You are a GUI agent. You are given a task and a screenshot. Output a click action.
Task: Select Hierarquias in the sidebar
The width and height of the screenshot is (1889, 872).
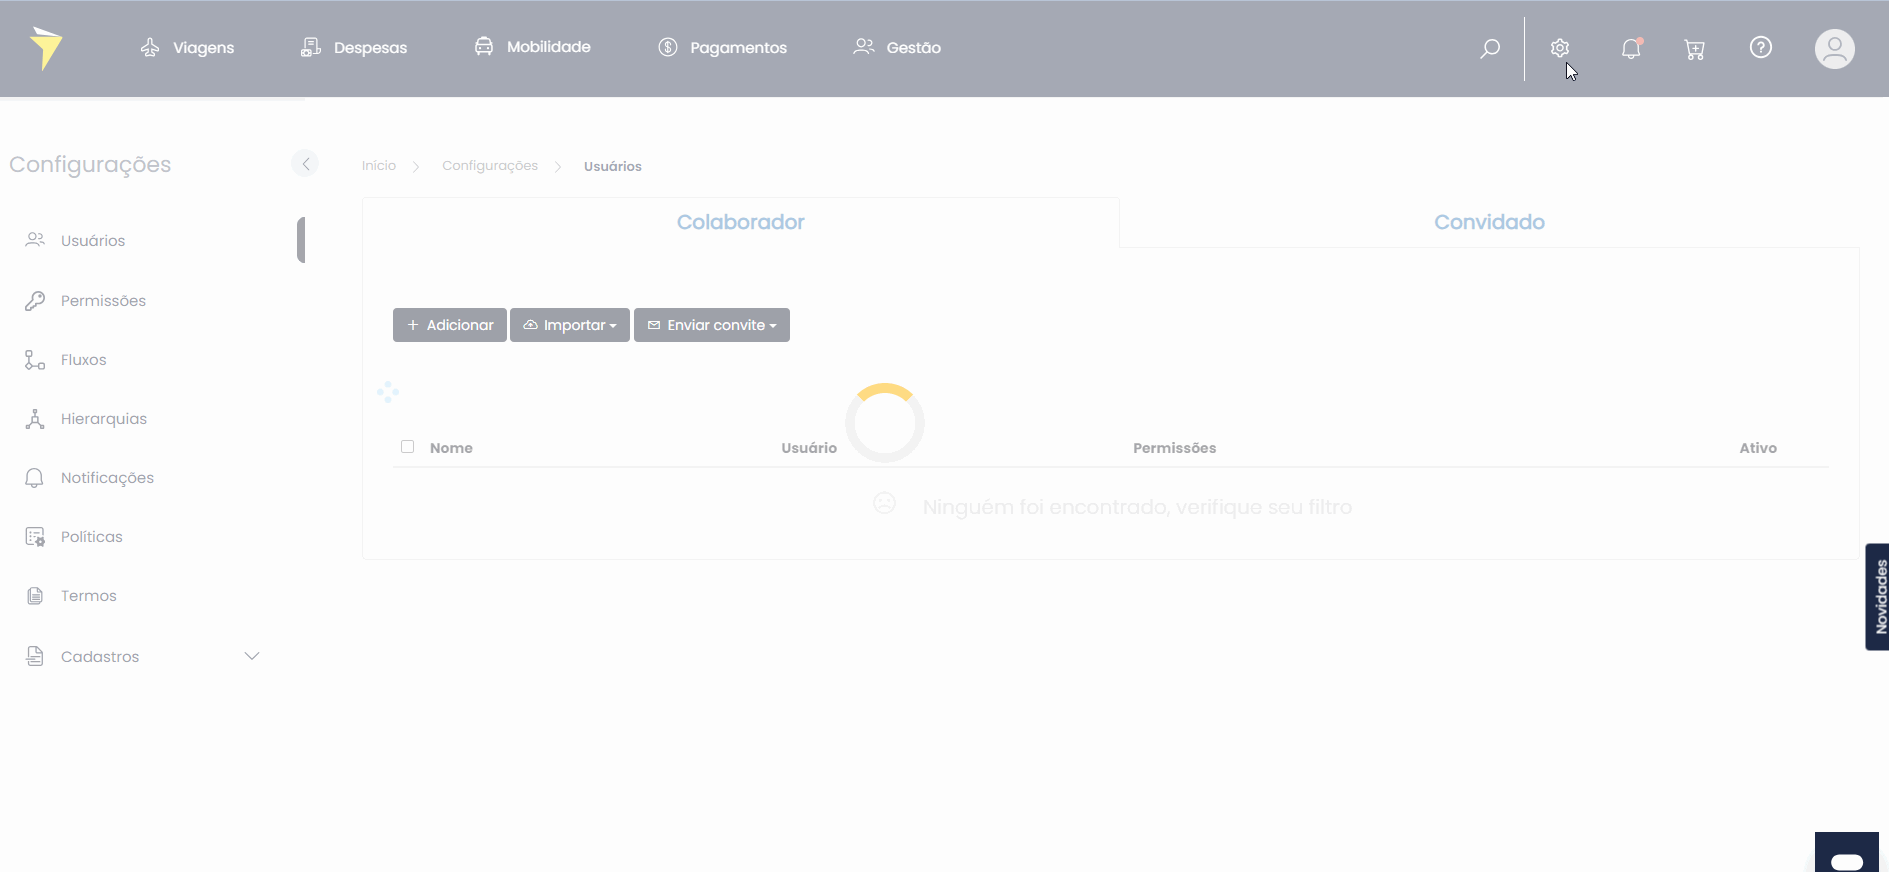104,419
